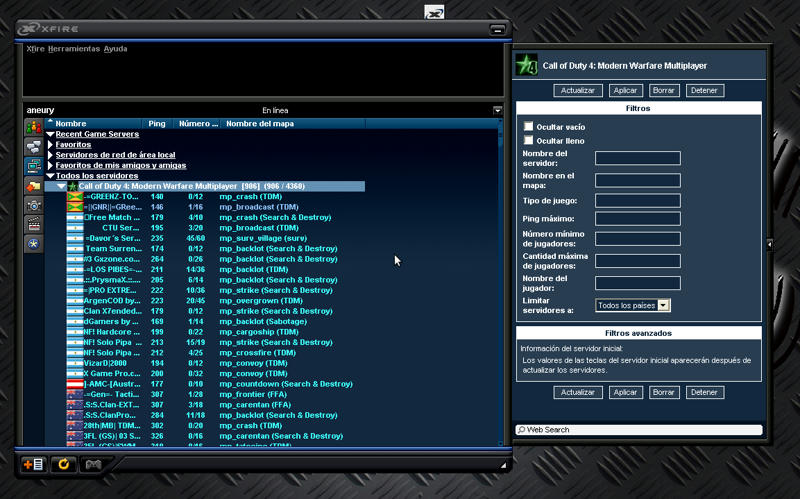Select mp_frontier (FFA) server row
This screenshot has height=499, width=800.
point(216,394)
